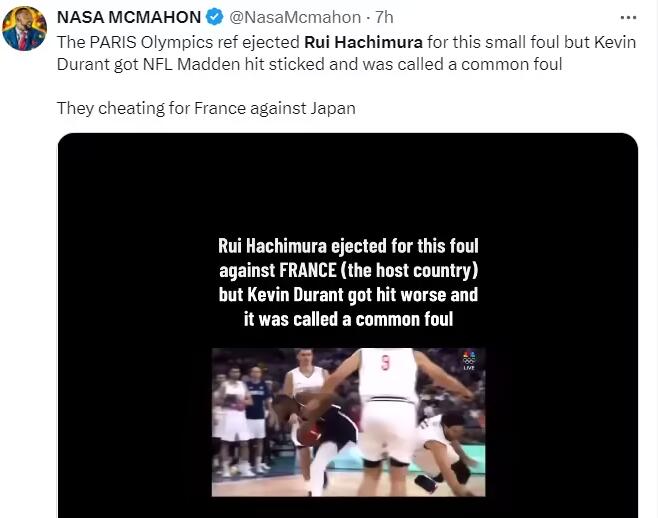Click the video caption about Rui Hachimura
658x518 pixels.
348,282
